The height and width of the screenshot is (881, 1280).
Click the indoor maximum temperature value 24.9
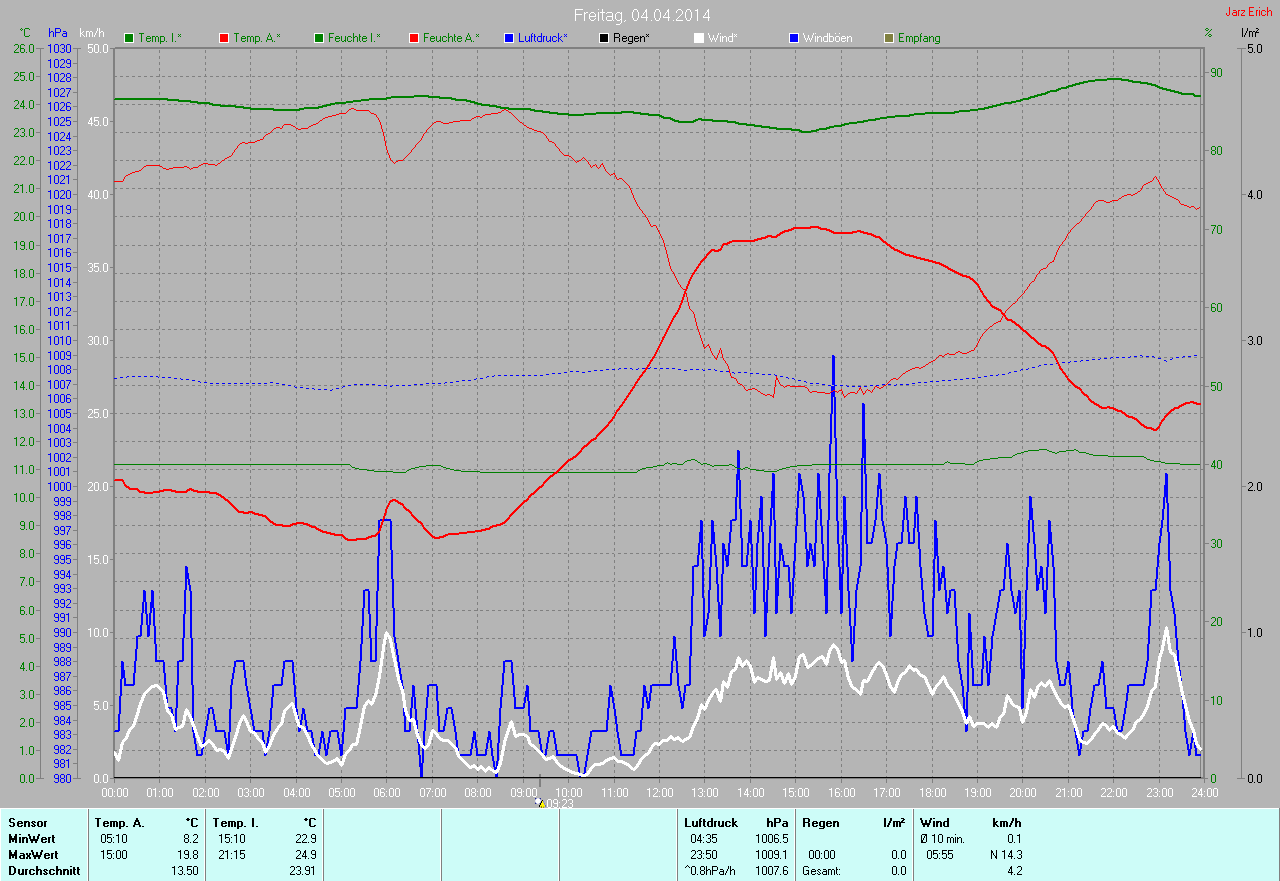[305, 855]
